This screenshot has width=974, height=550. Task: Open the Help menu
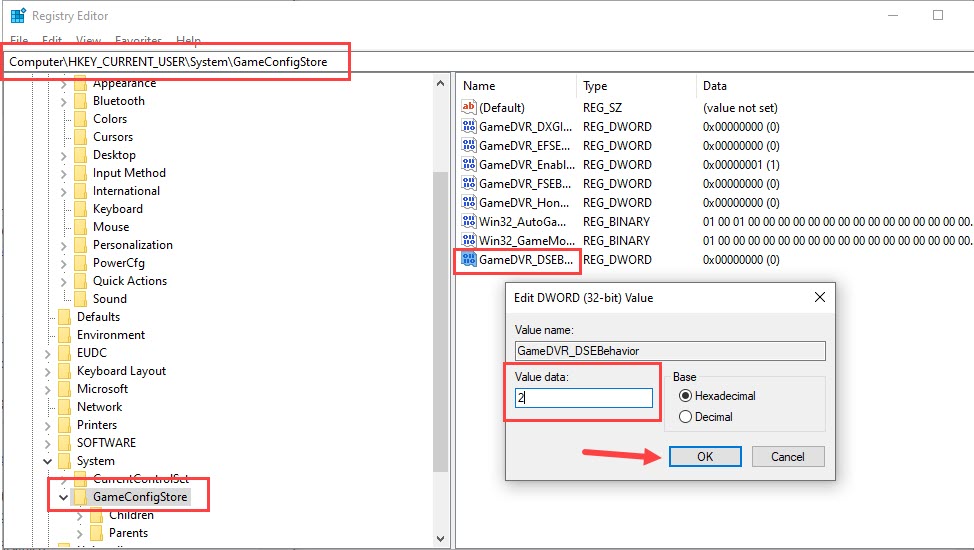click(188, 40)
